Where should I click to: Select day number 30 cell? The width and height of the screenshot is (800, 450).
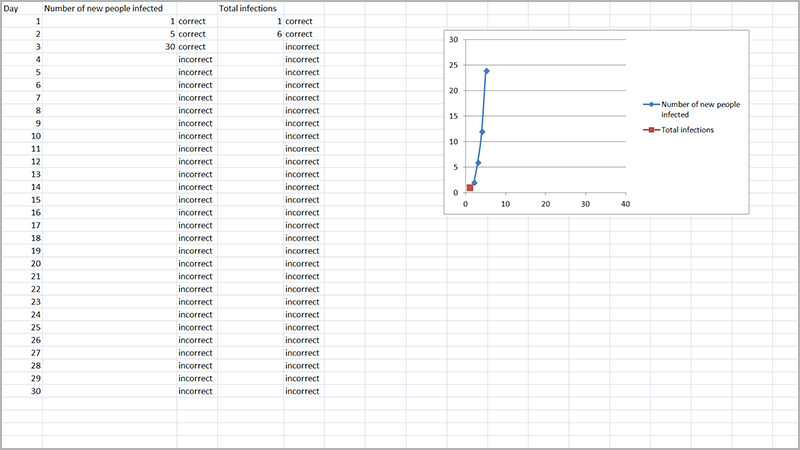(x=22, y=391)
